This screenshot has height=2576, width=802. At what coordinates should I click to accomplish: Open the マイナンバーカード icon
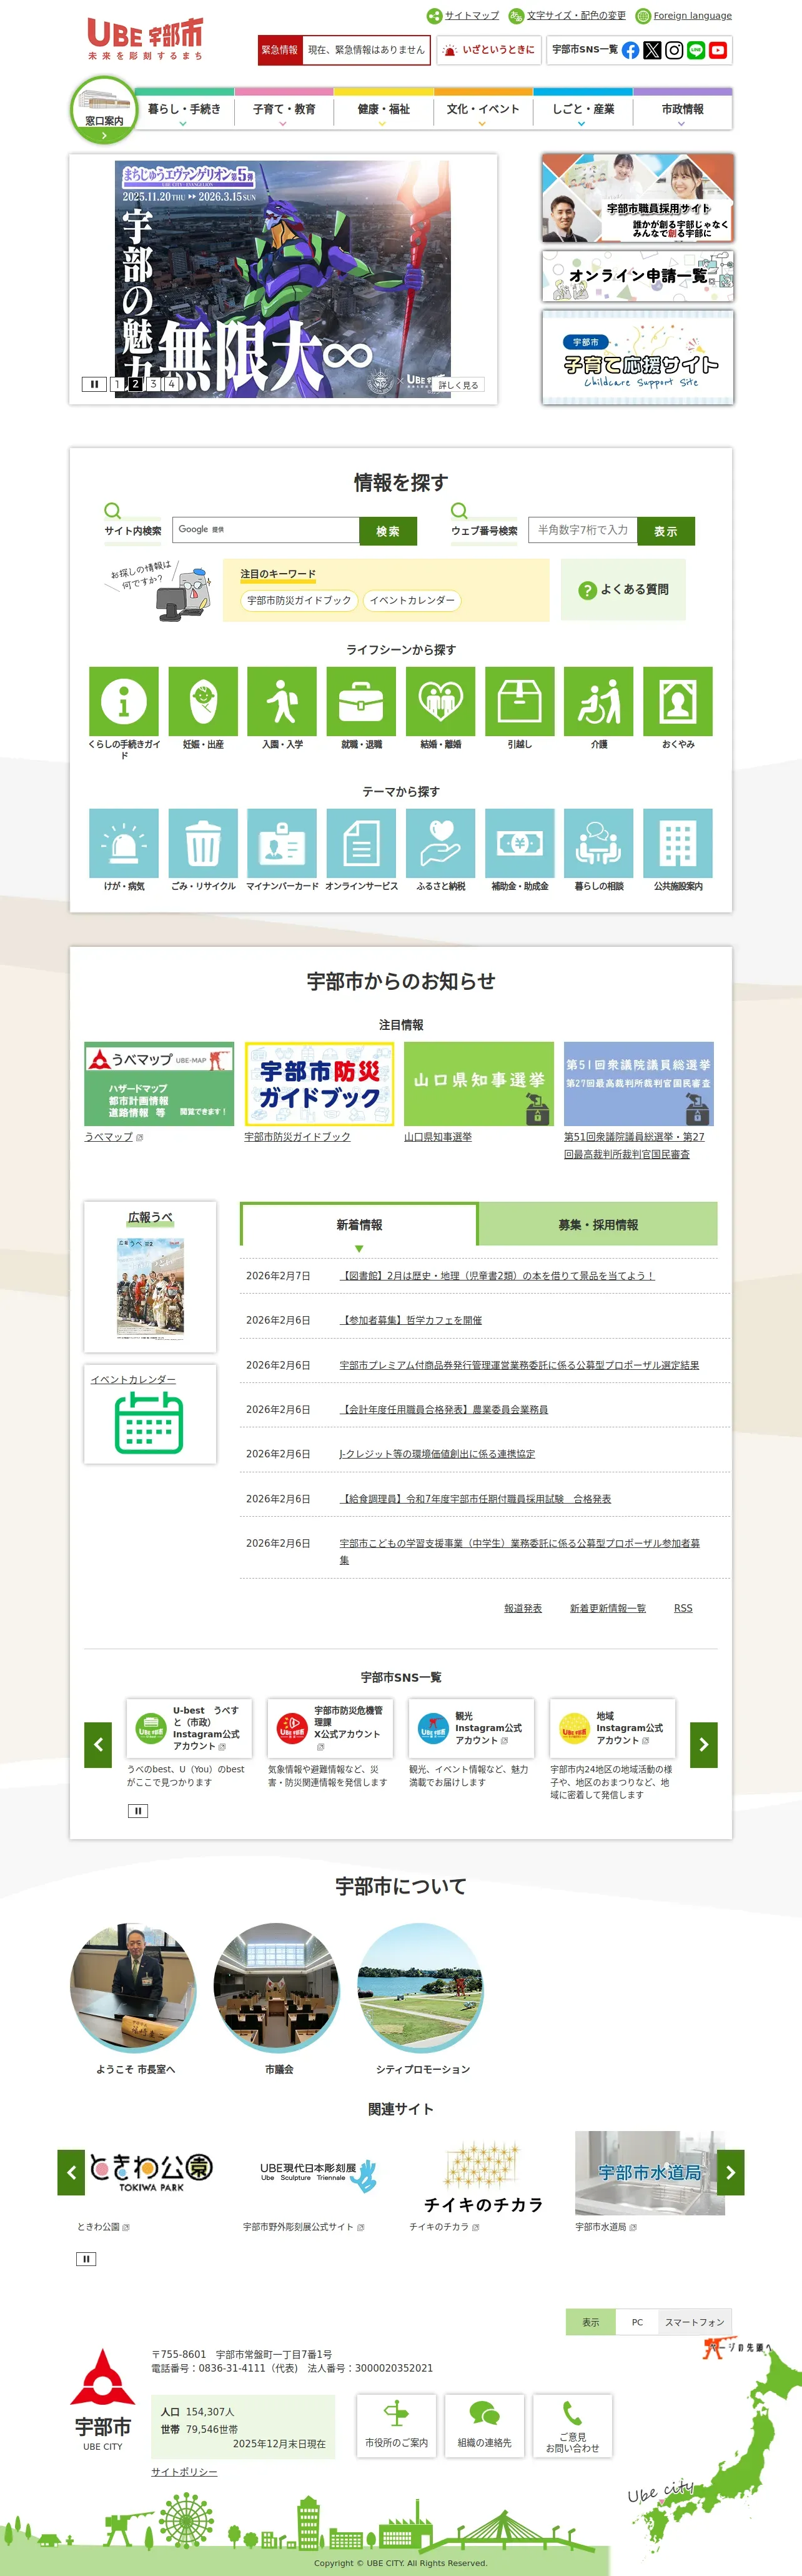click(282, 843)
